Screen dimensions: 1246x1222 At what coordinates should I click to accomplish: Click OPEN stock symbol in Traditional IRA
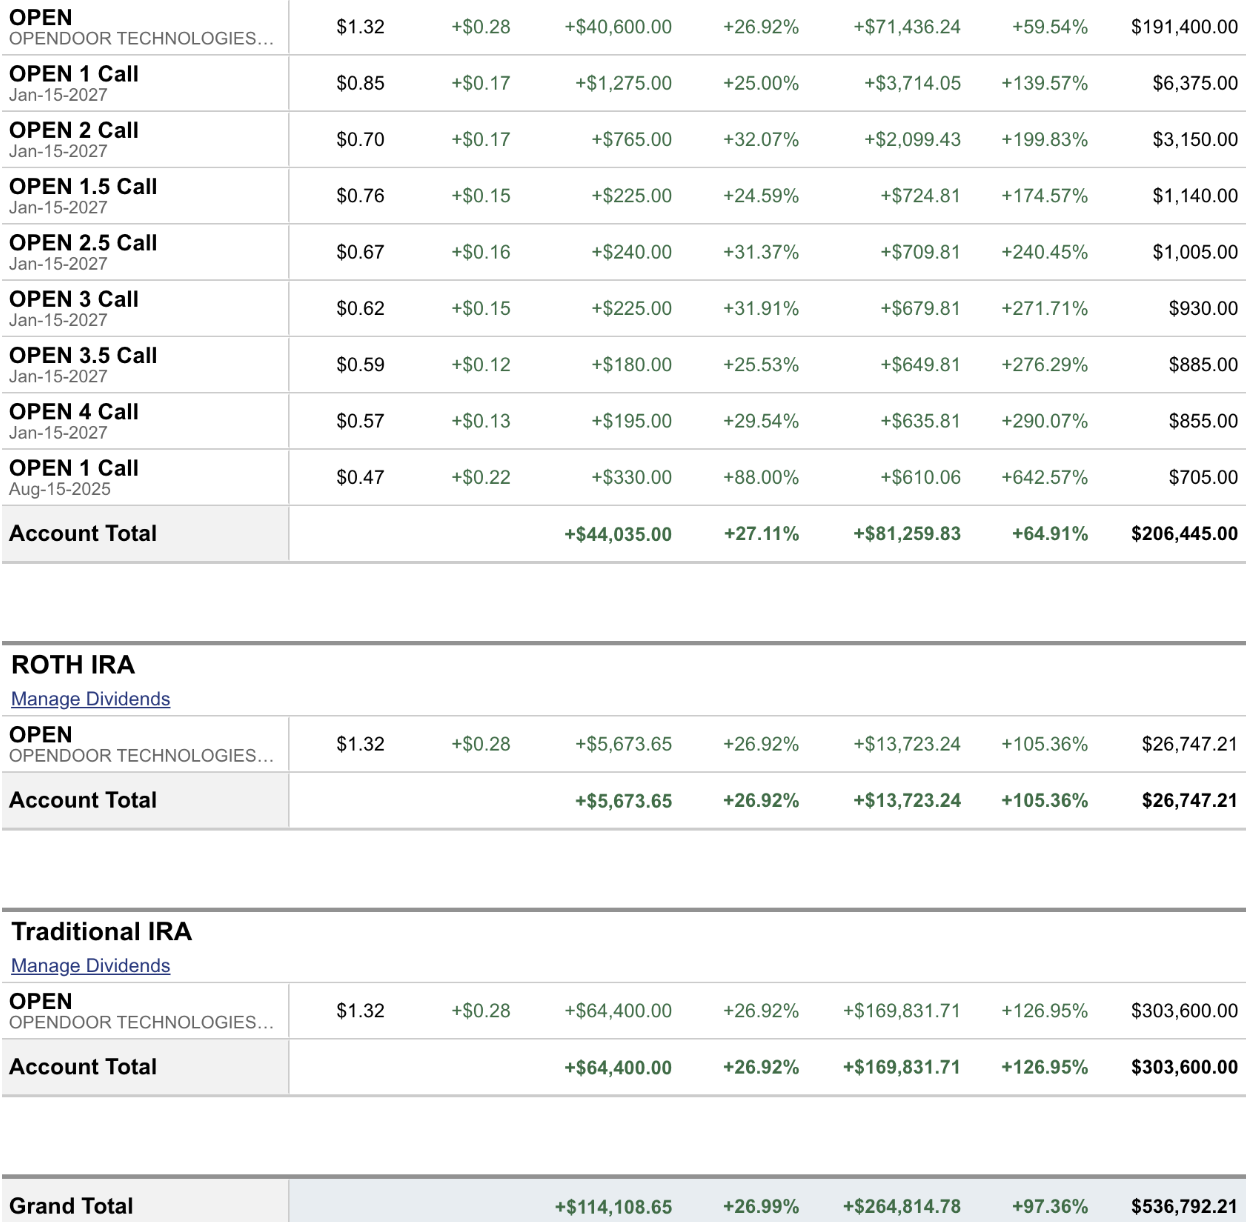coord(41,1002)
